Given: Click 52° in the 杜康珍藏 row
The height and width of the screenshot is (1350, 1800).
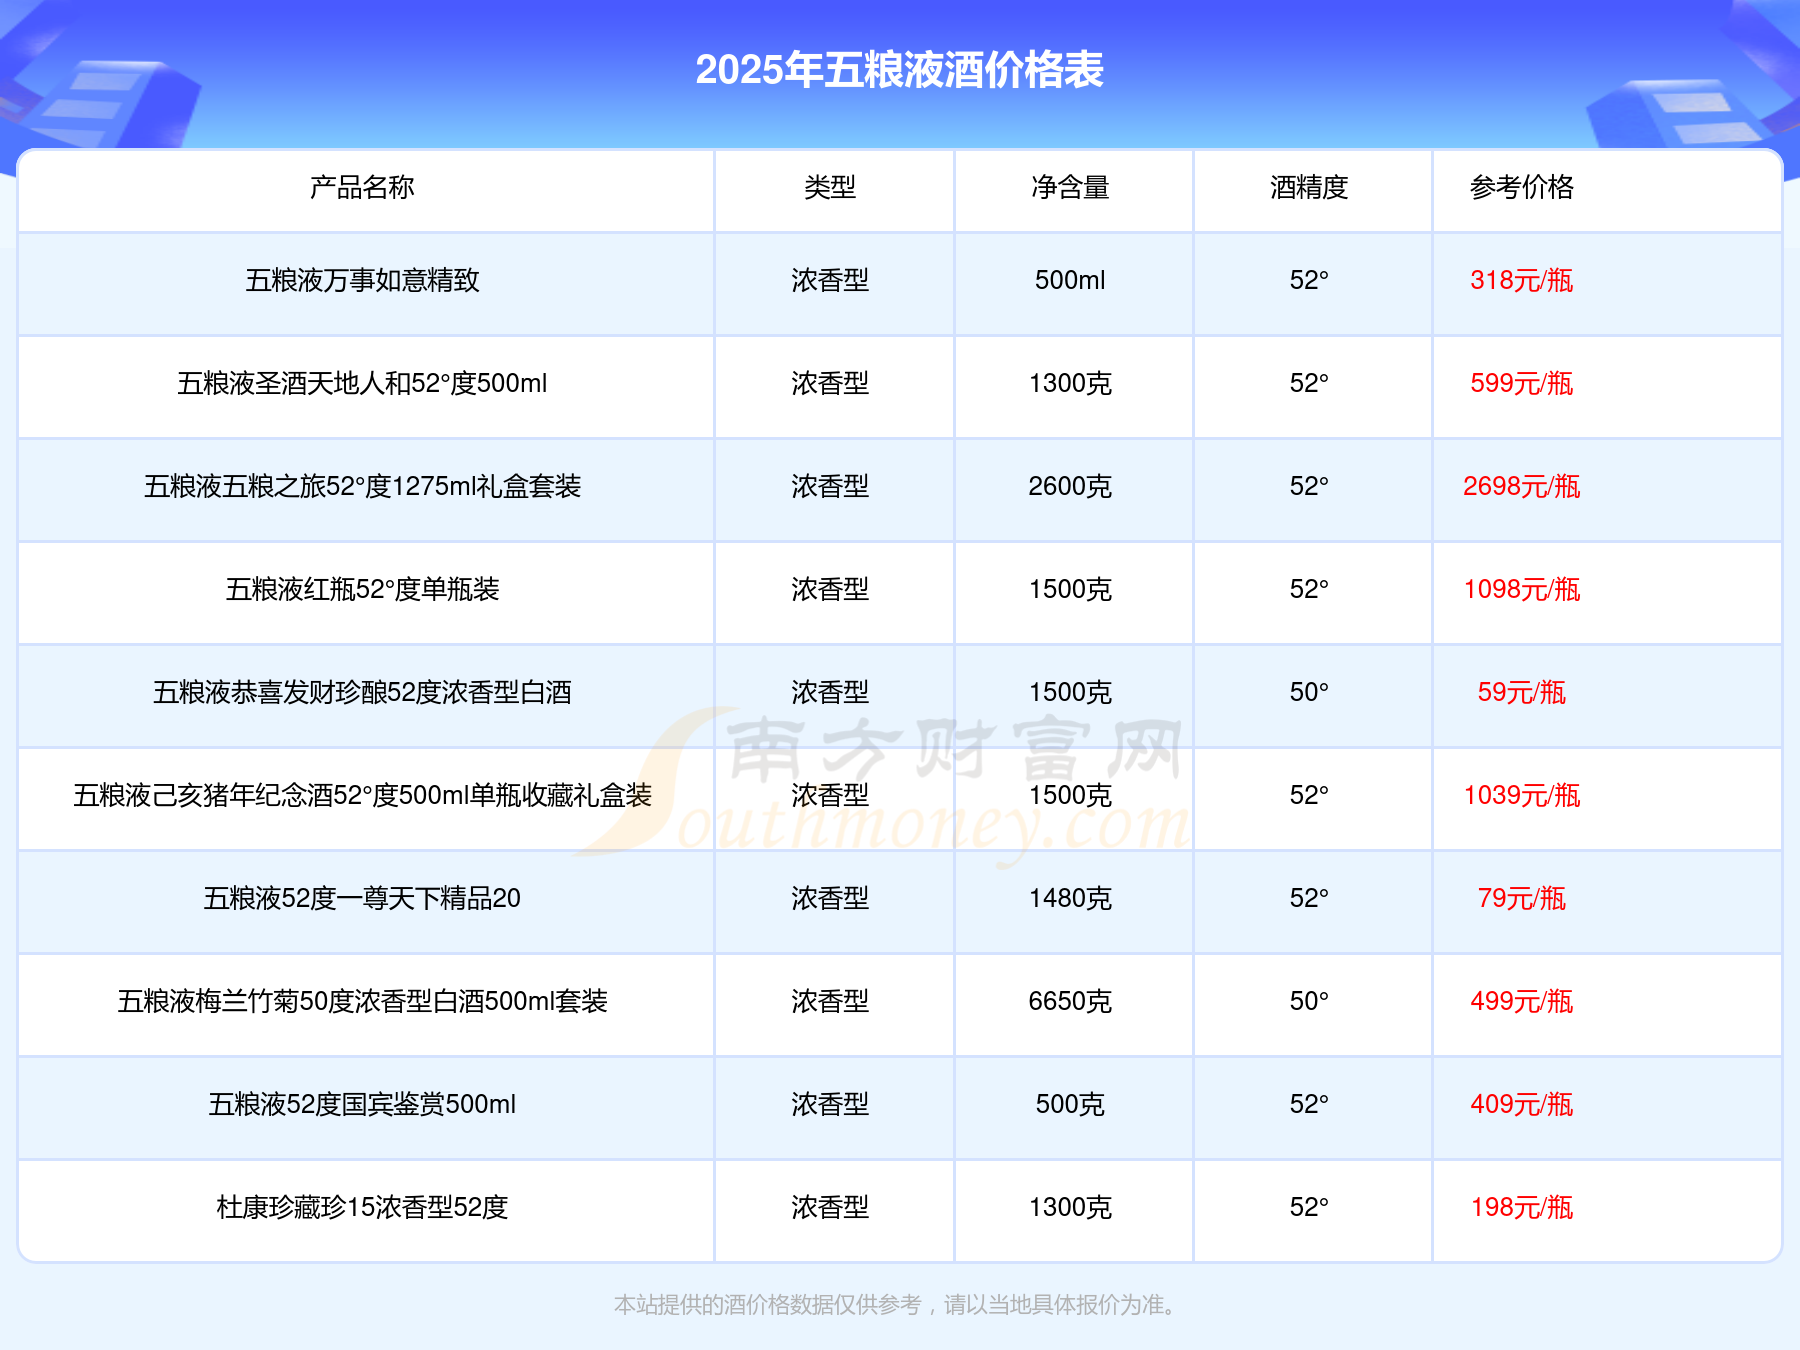Looking at the screenshot, I should [x=1309, y=1207].
